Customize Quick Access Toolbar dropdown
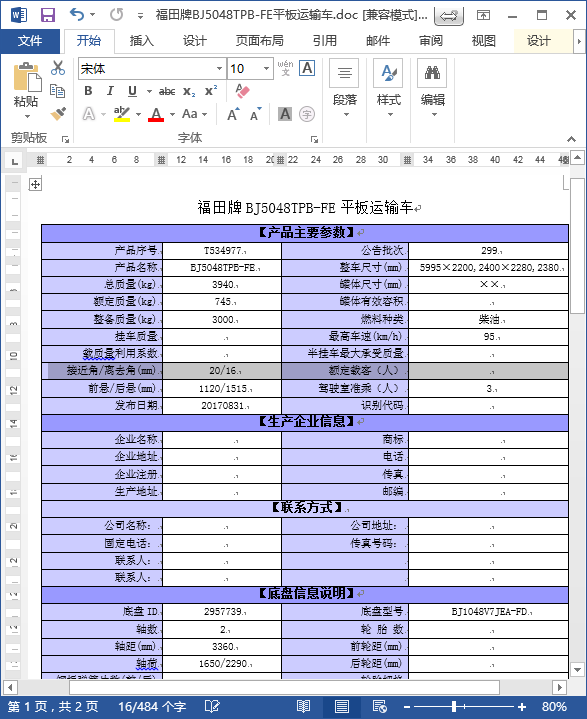The image size is (587, 719). 140,16
